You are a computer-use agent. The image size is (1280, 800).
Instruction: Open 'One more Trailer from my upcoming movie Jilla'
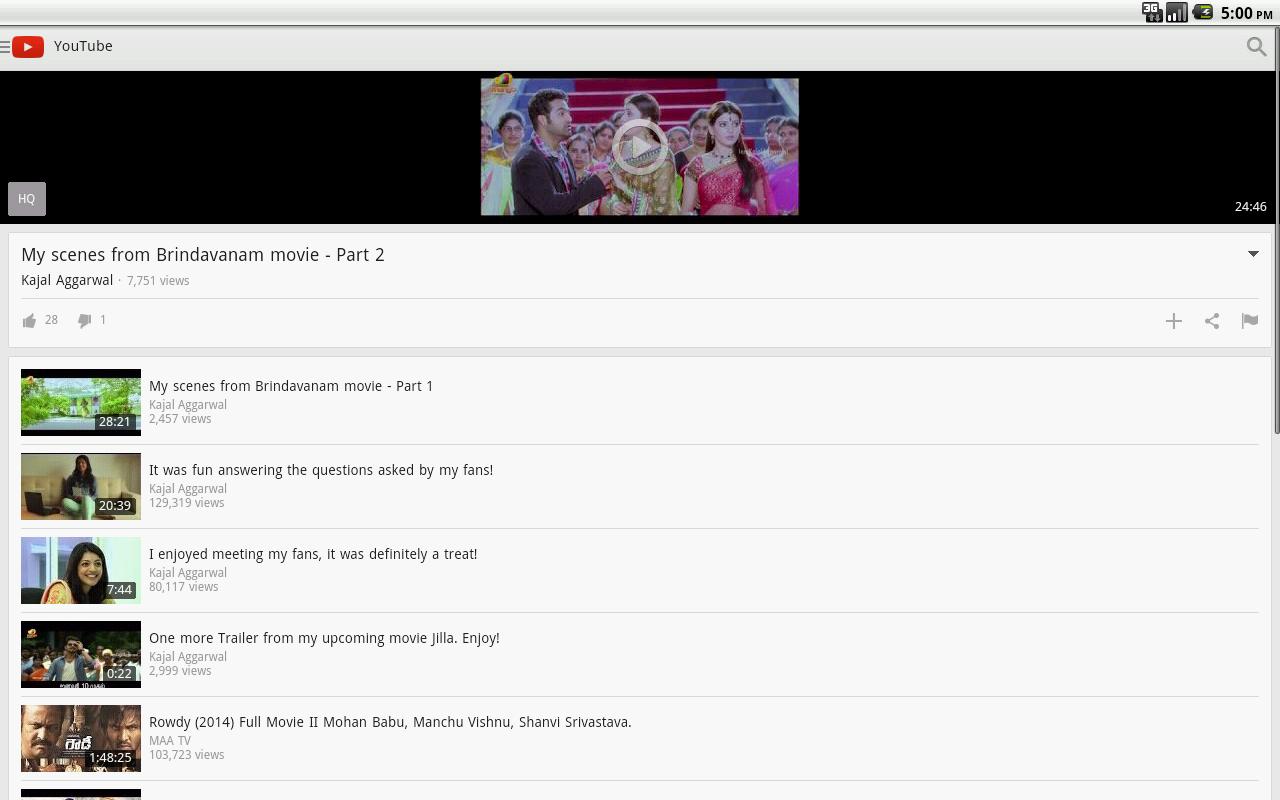pos(324,638)
